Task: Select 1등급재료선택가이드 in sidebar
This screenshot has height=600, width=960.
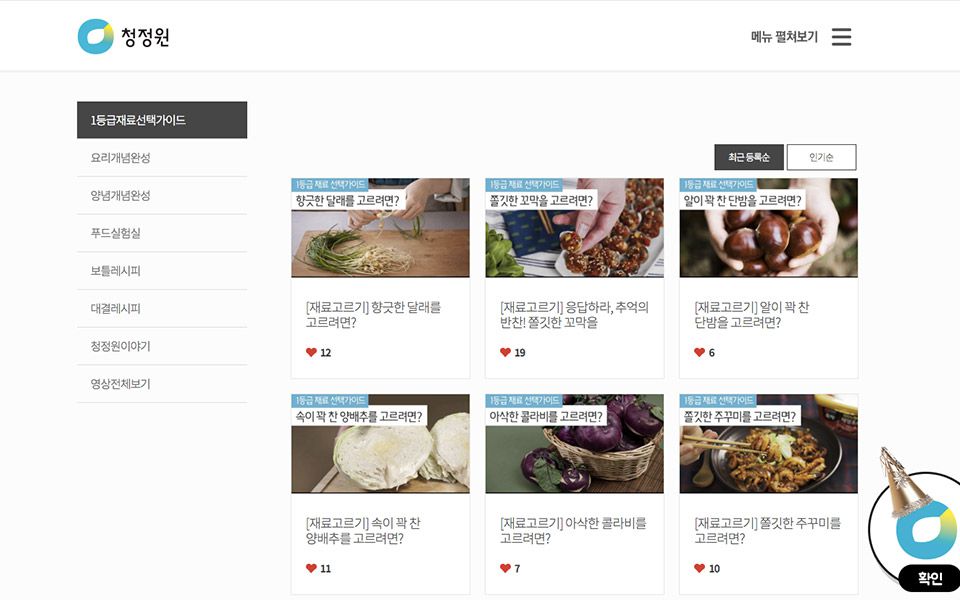Action: [162, 120]
